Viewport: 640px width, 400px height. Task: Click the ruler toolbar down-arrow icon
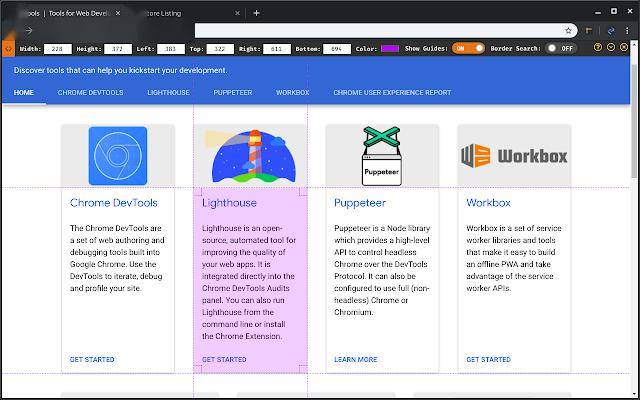tap(611, 48)
